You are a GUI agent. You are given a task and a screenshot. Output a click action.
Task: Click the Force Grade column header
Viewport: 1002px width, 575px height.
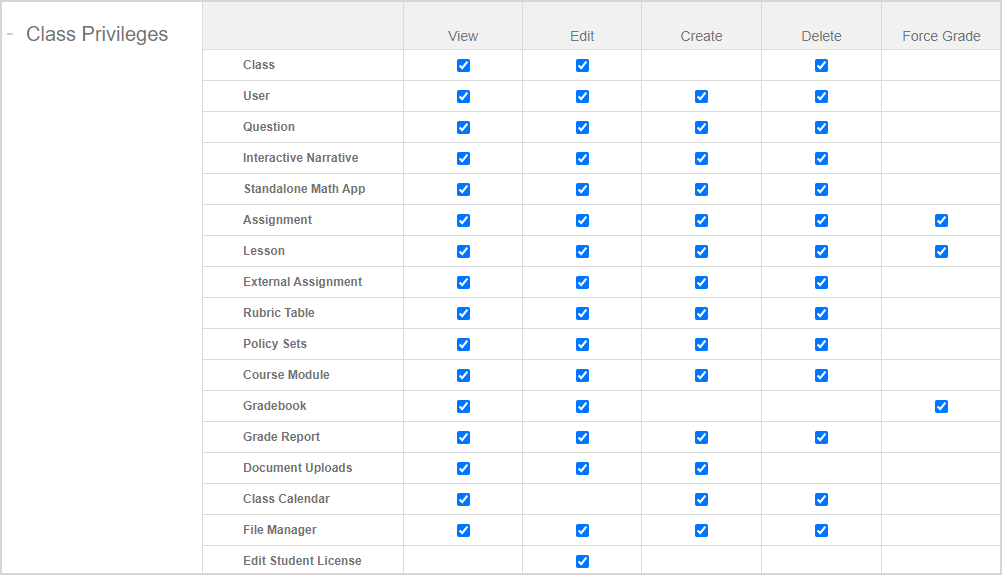pos(941,36)
